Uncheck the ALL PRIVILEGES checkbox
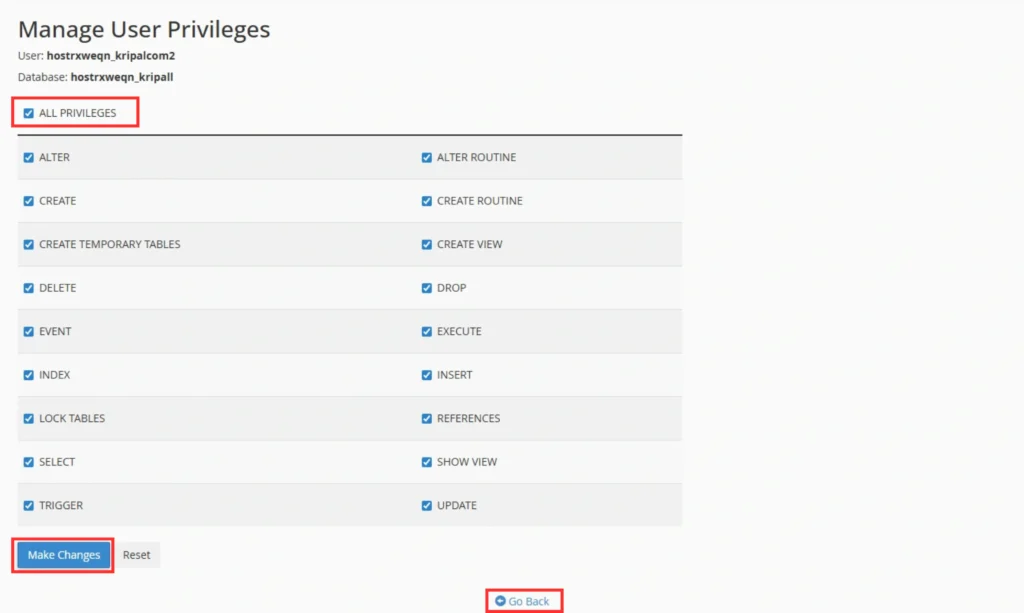The height and width of the screenshot is (613, 1024). (x=29, y=113)
